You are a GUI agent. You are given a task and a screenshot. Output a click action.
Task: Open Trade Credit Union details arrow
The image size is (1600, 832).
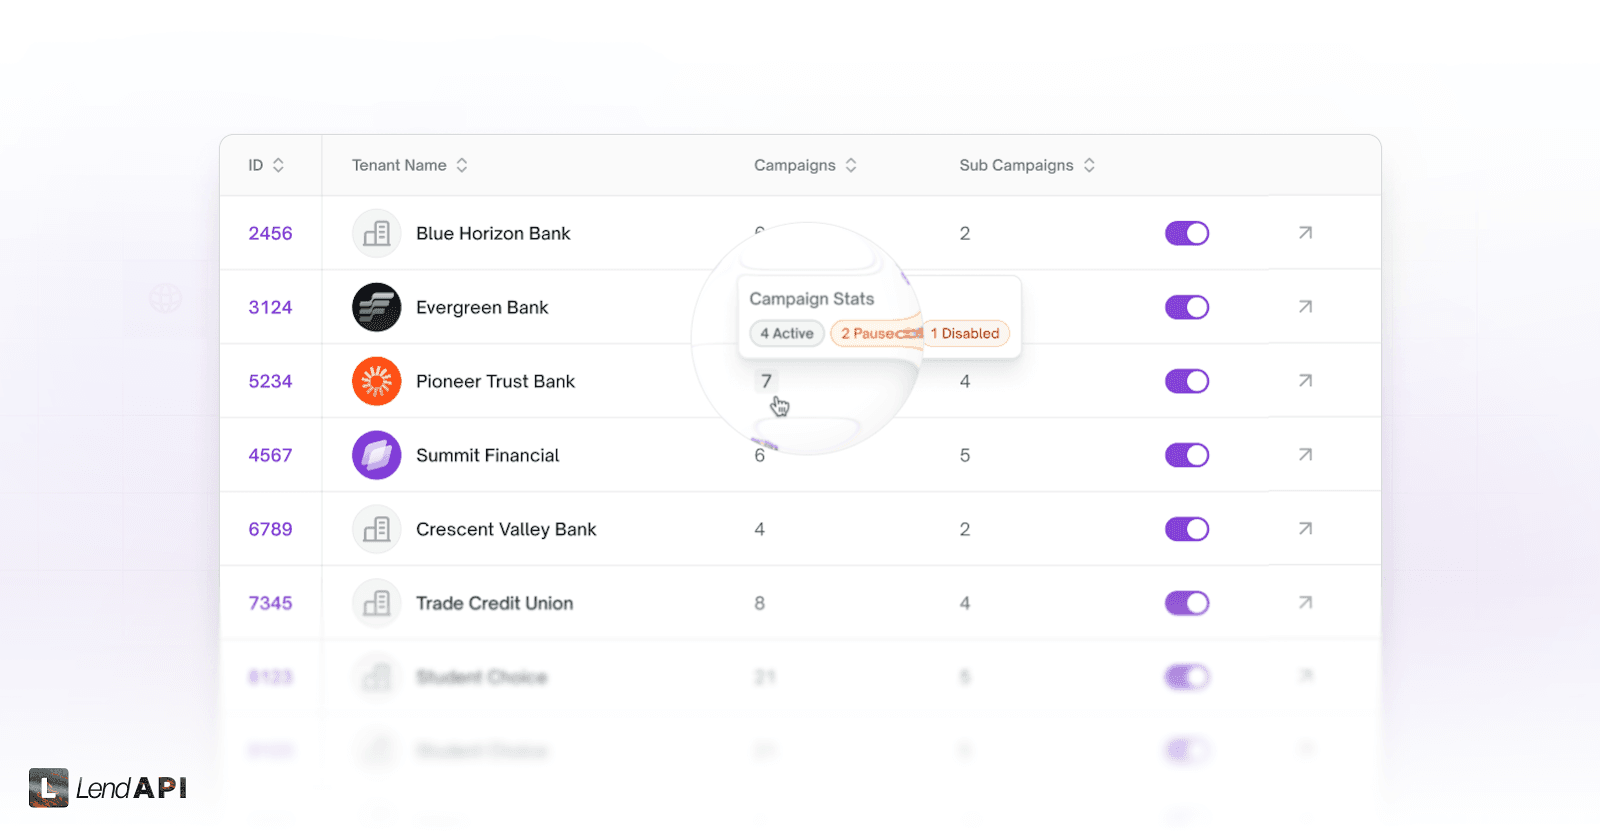point(1305,603)
